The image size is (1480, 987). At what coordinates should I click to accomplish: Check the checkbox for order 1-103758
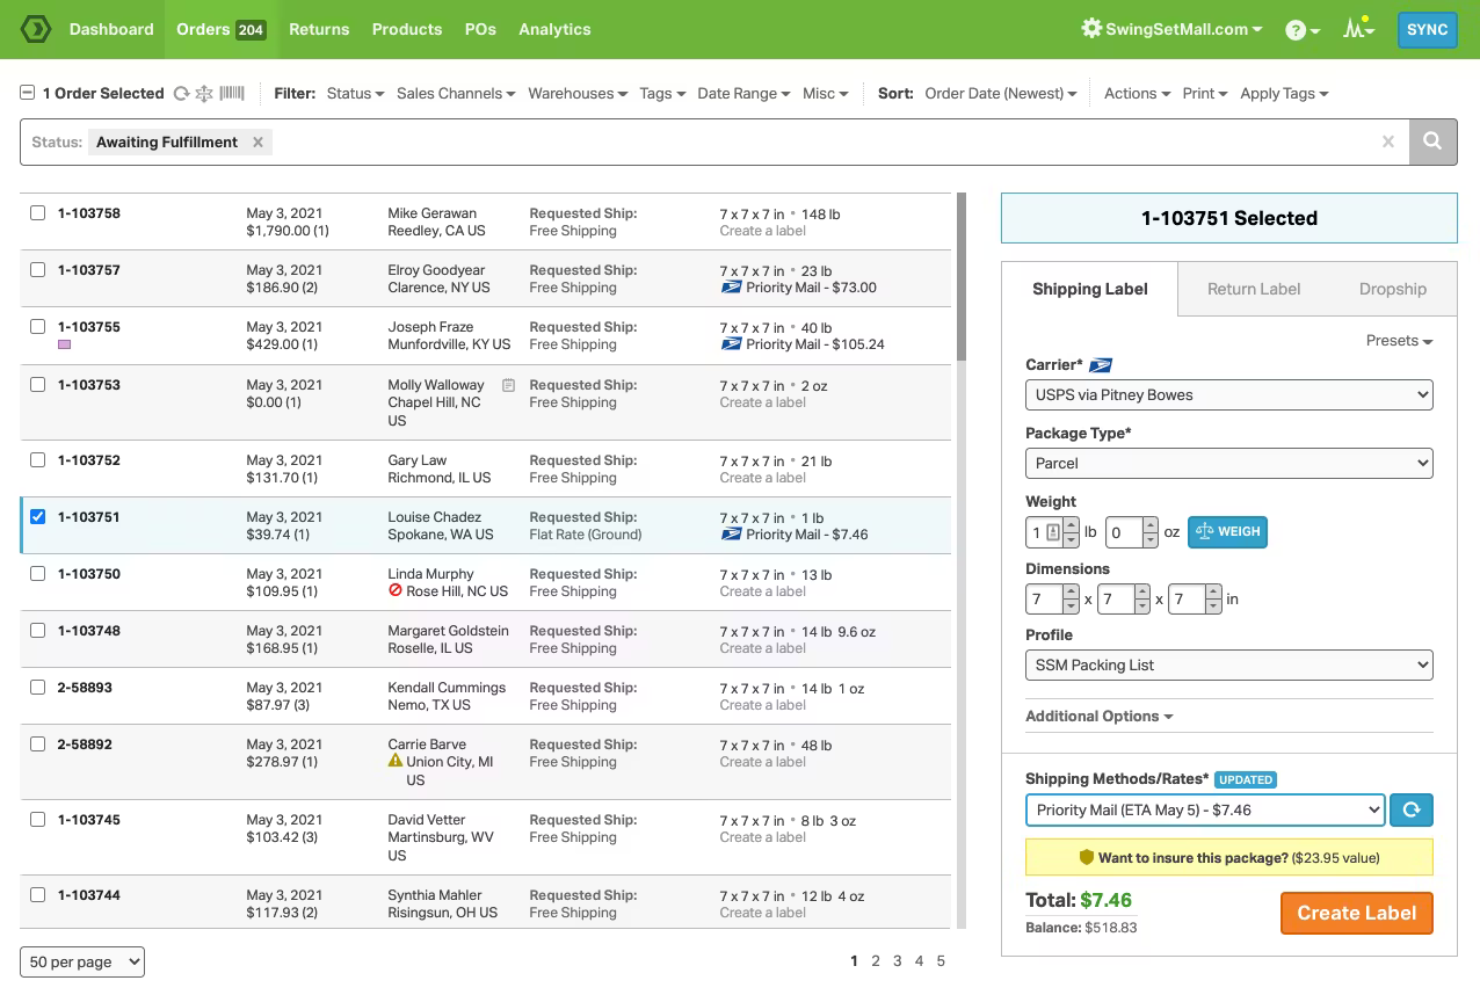pos(37,212)
